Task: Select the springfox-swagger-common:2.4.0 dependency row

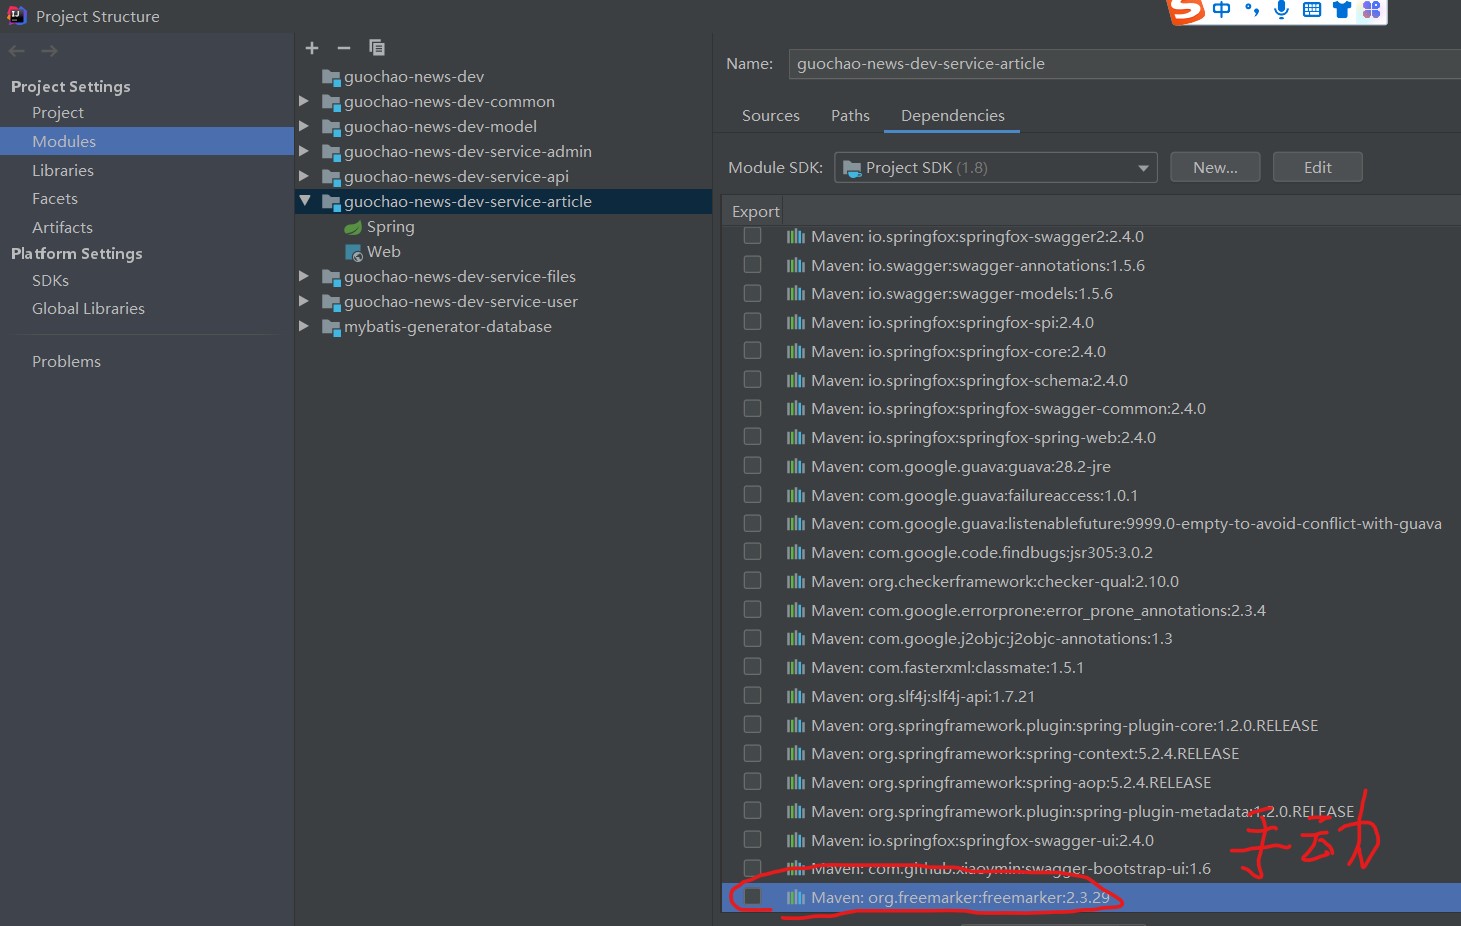Action: [x=1091, y=409]
